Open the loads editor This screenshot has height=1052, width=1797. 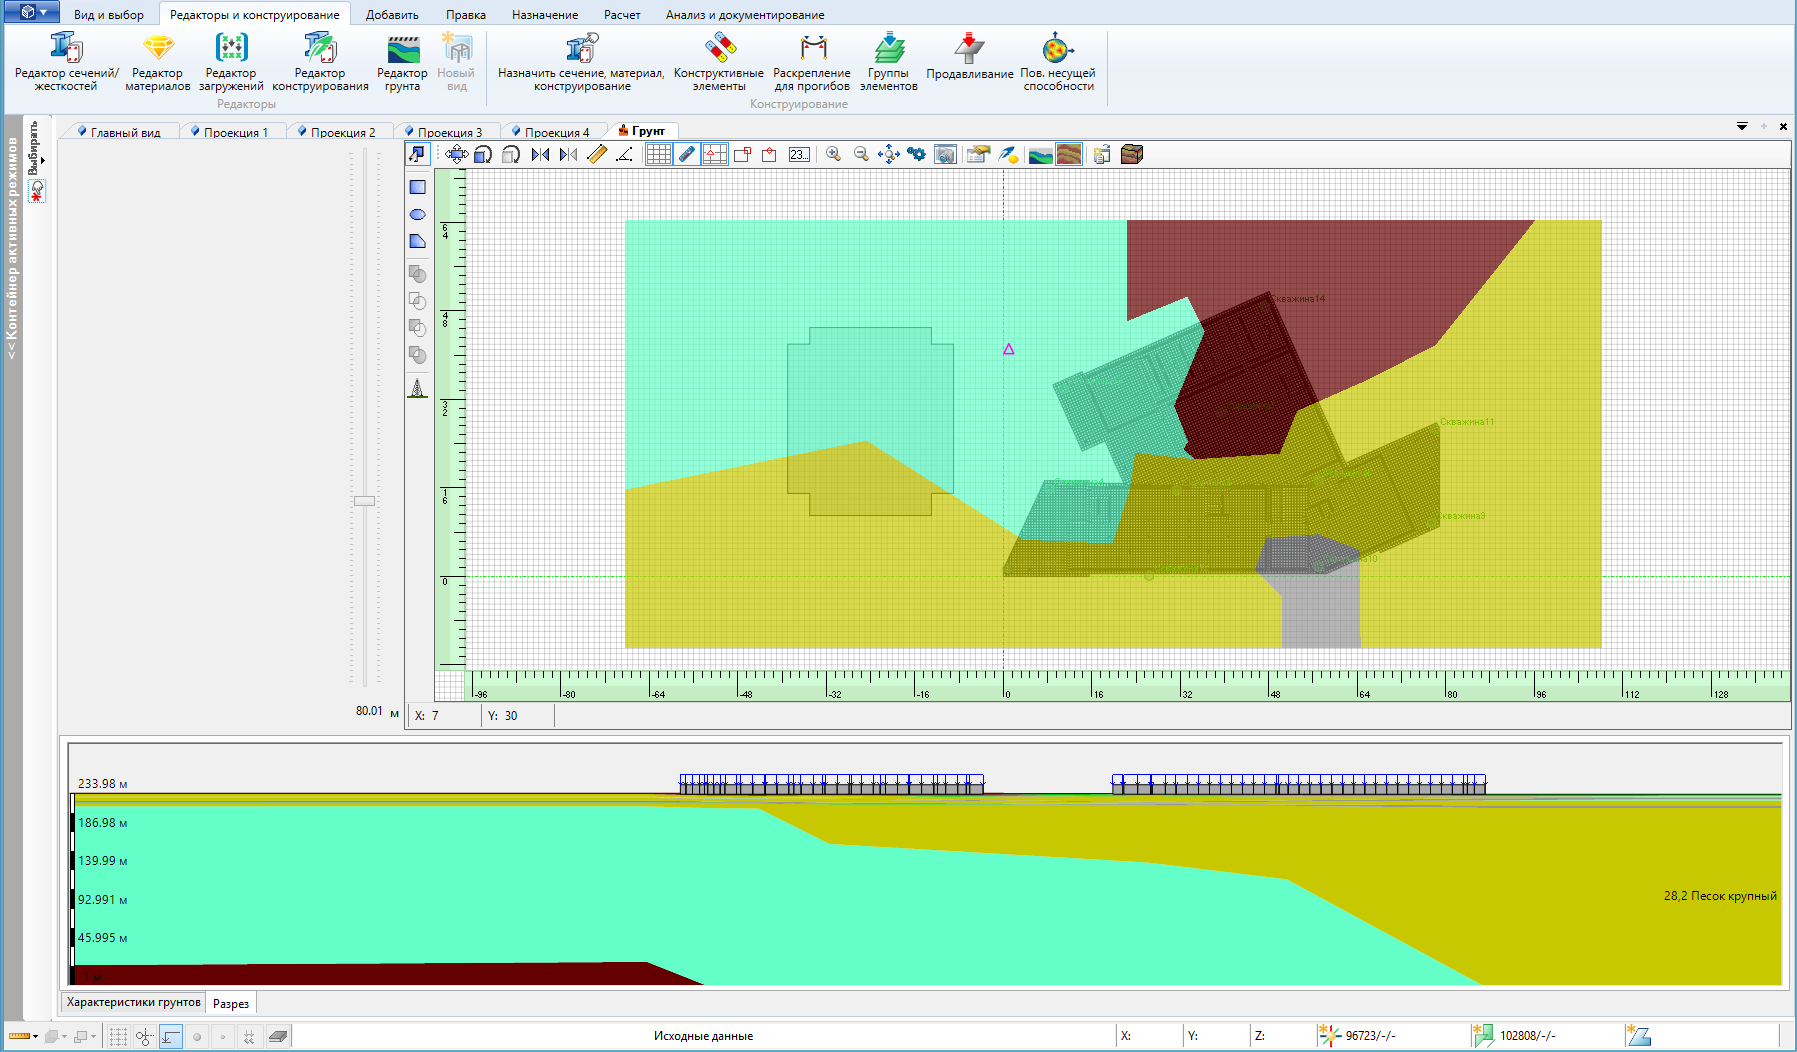[231, 61]
